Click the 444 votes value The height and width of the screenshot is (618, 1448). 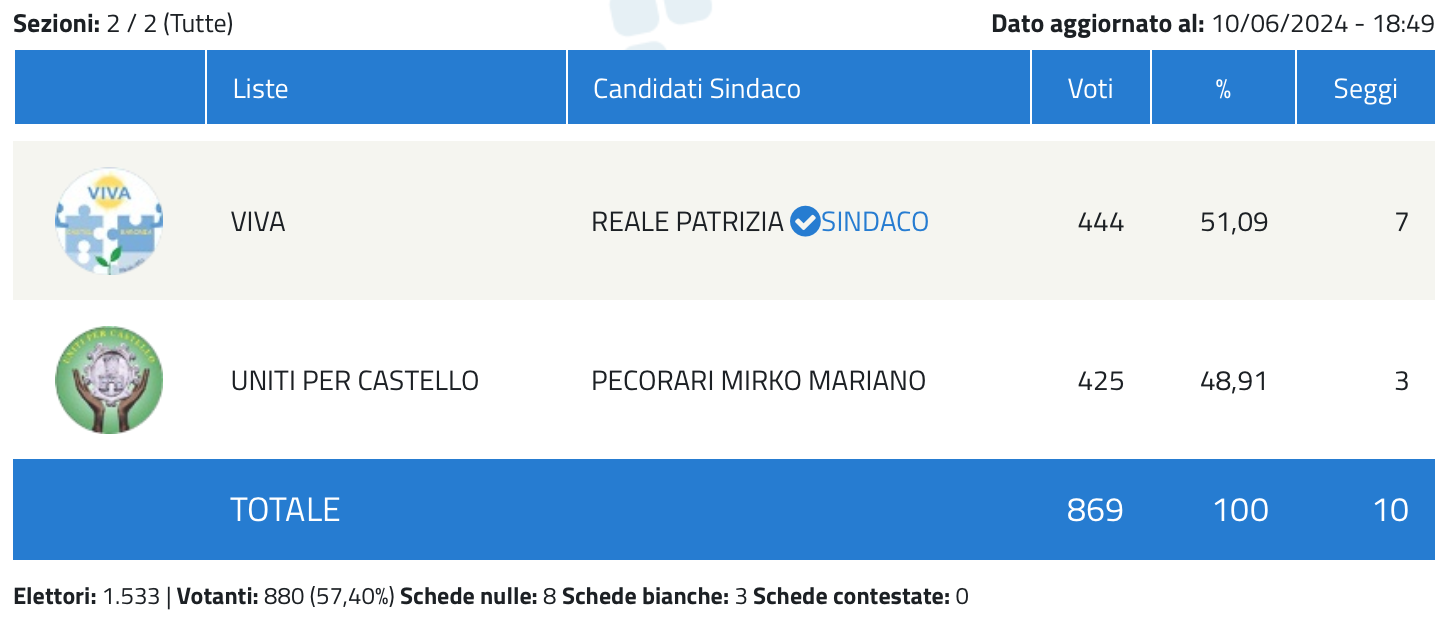1101,221
